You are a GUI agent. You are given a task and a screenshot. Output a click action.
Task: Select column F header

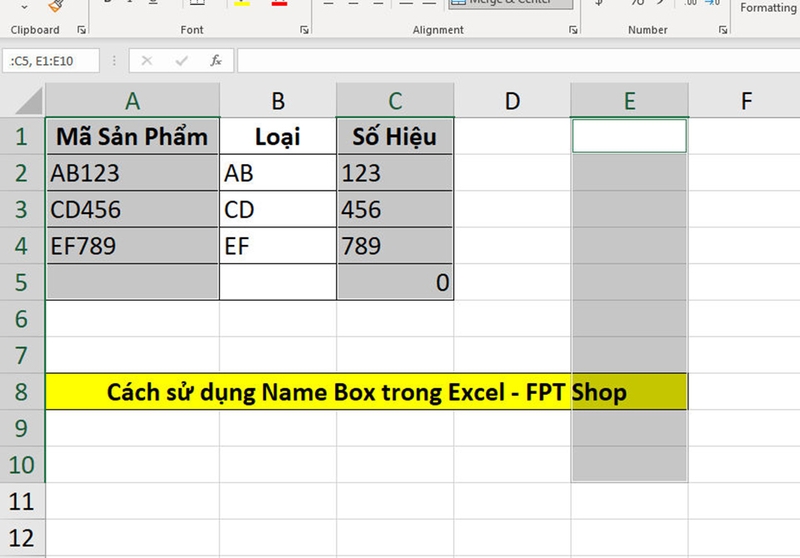[x=745, y=100]
